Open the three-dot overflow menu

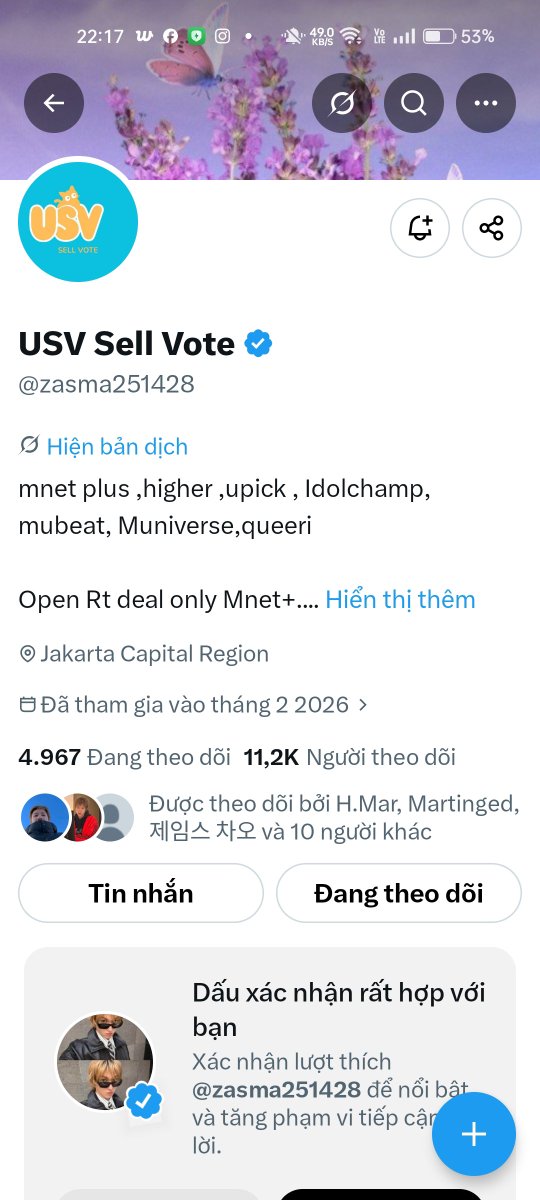[x=486, y=103]
